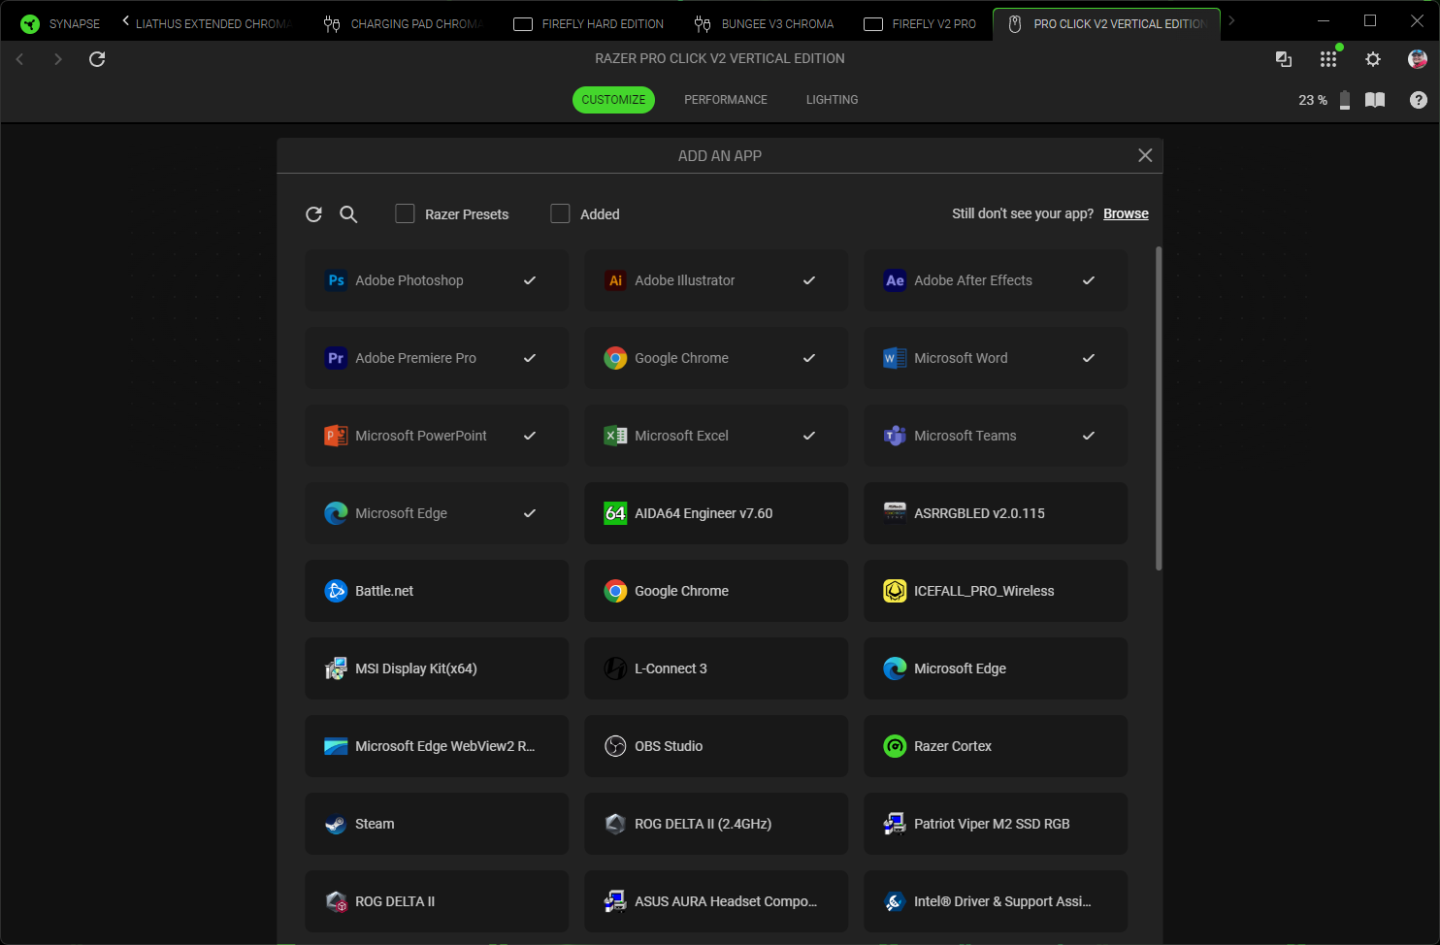The height and width of the screenshot is (945, 1440).
Task: Enable the Added filter checkbox
Action: (560, 214)
